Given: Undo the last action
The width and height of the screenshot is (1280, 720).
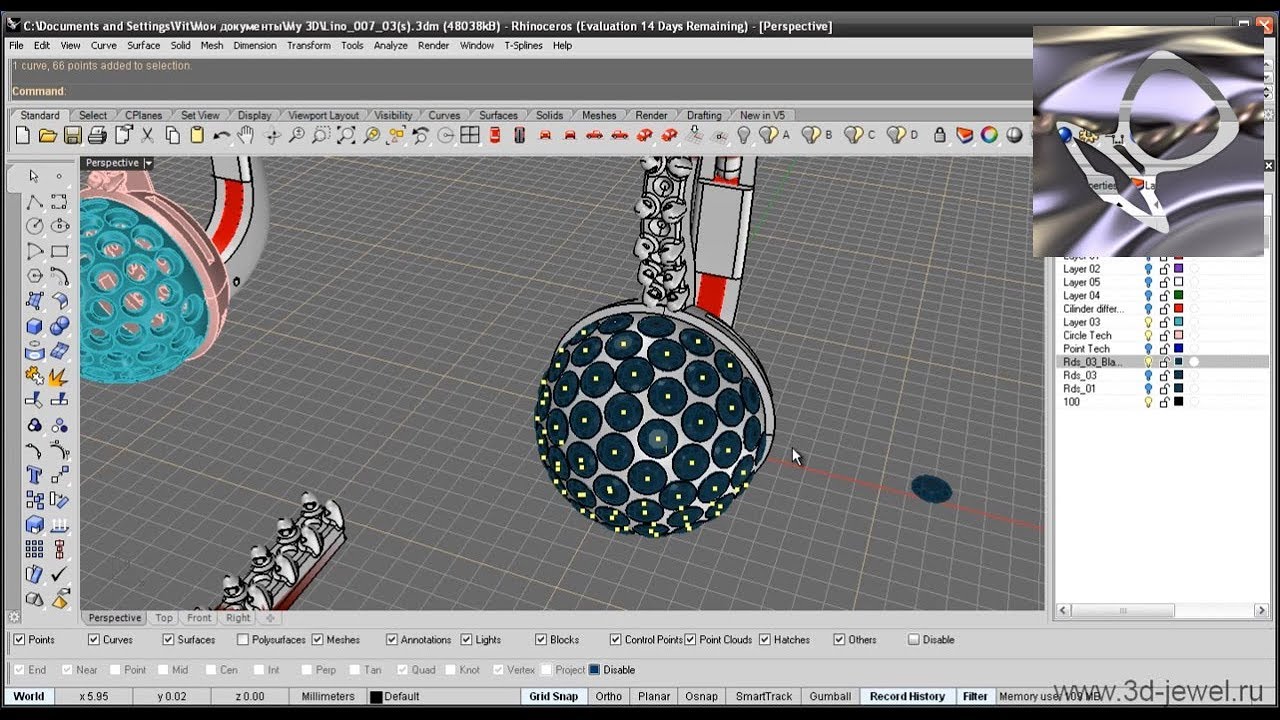Looking at the screenshot, I should click(x=222, y=135).
